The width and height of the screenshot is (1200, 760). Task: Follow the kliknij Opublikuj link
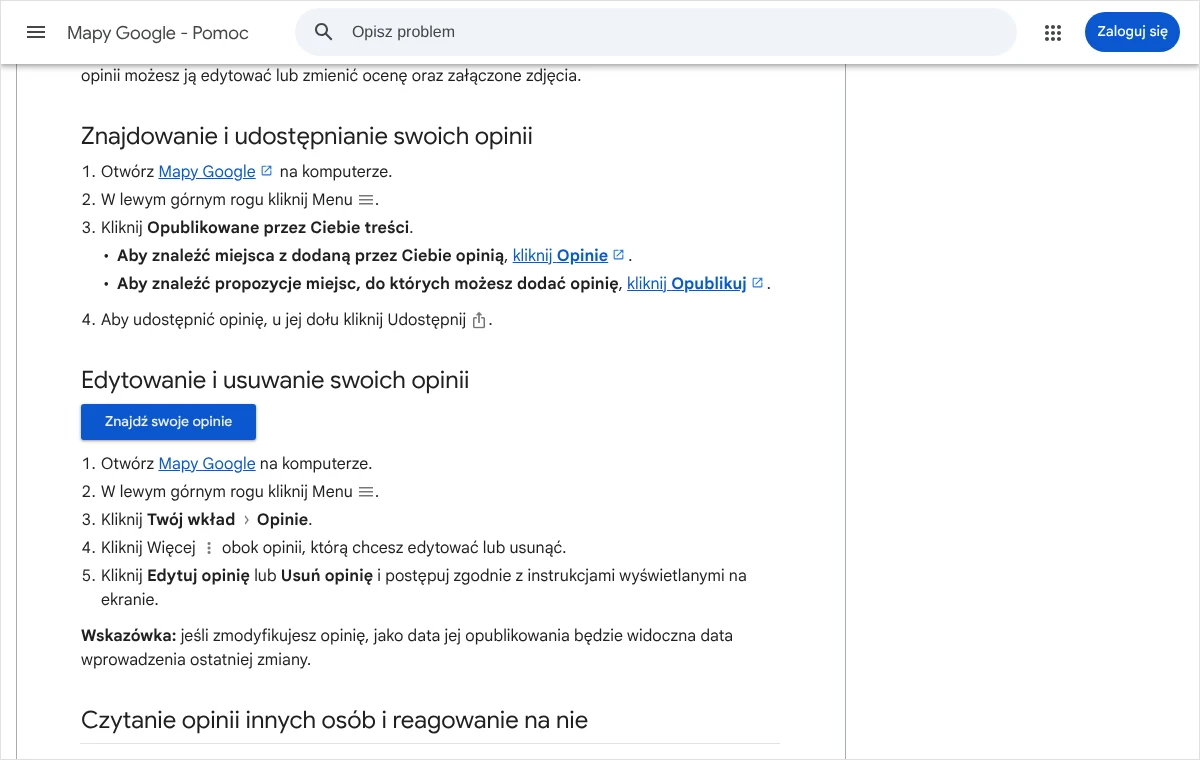click(687, 283)
